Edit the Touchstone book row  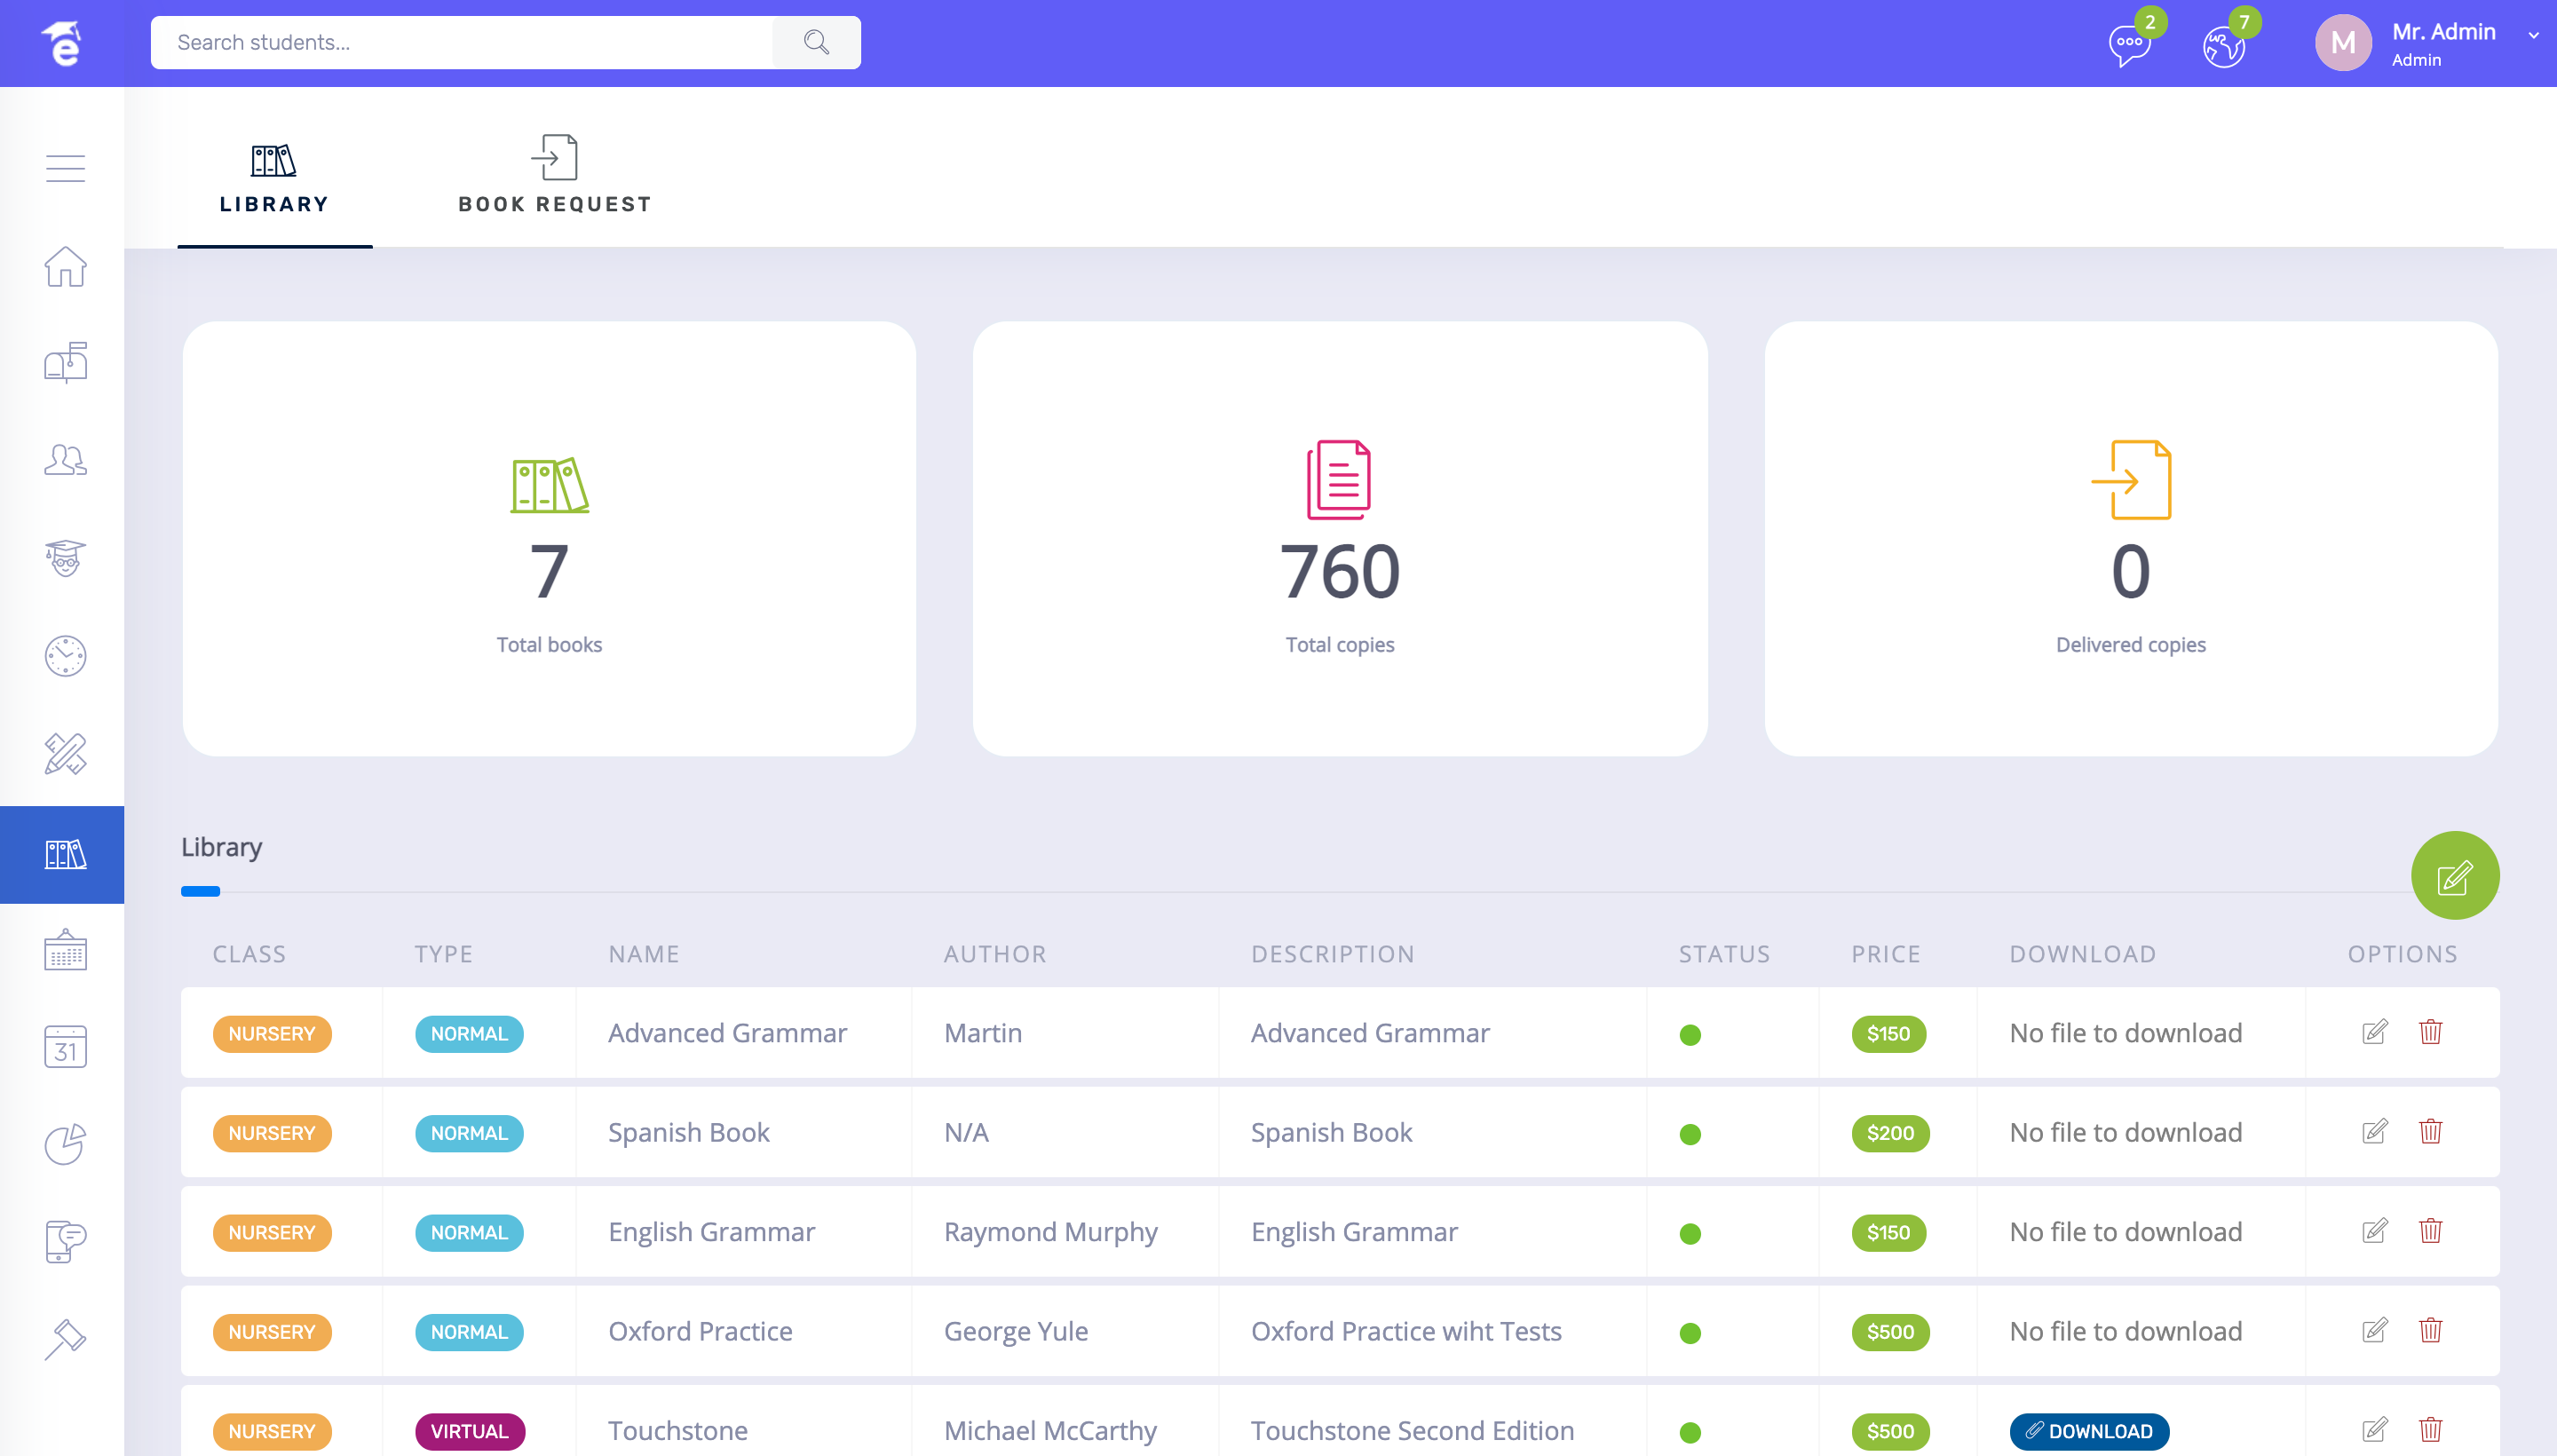2374,1429
